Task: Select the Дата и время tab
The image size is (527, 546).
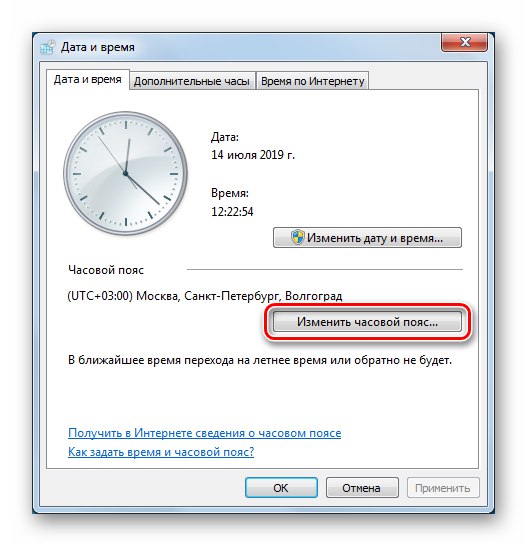Action: pyautogui.click(x=88, y=80)
